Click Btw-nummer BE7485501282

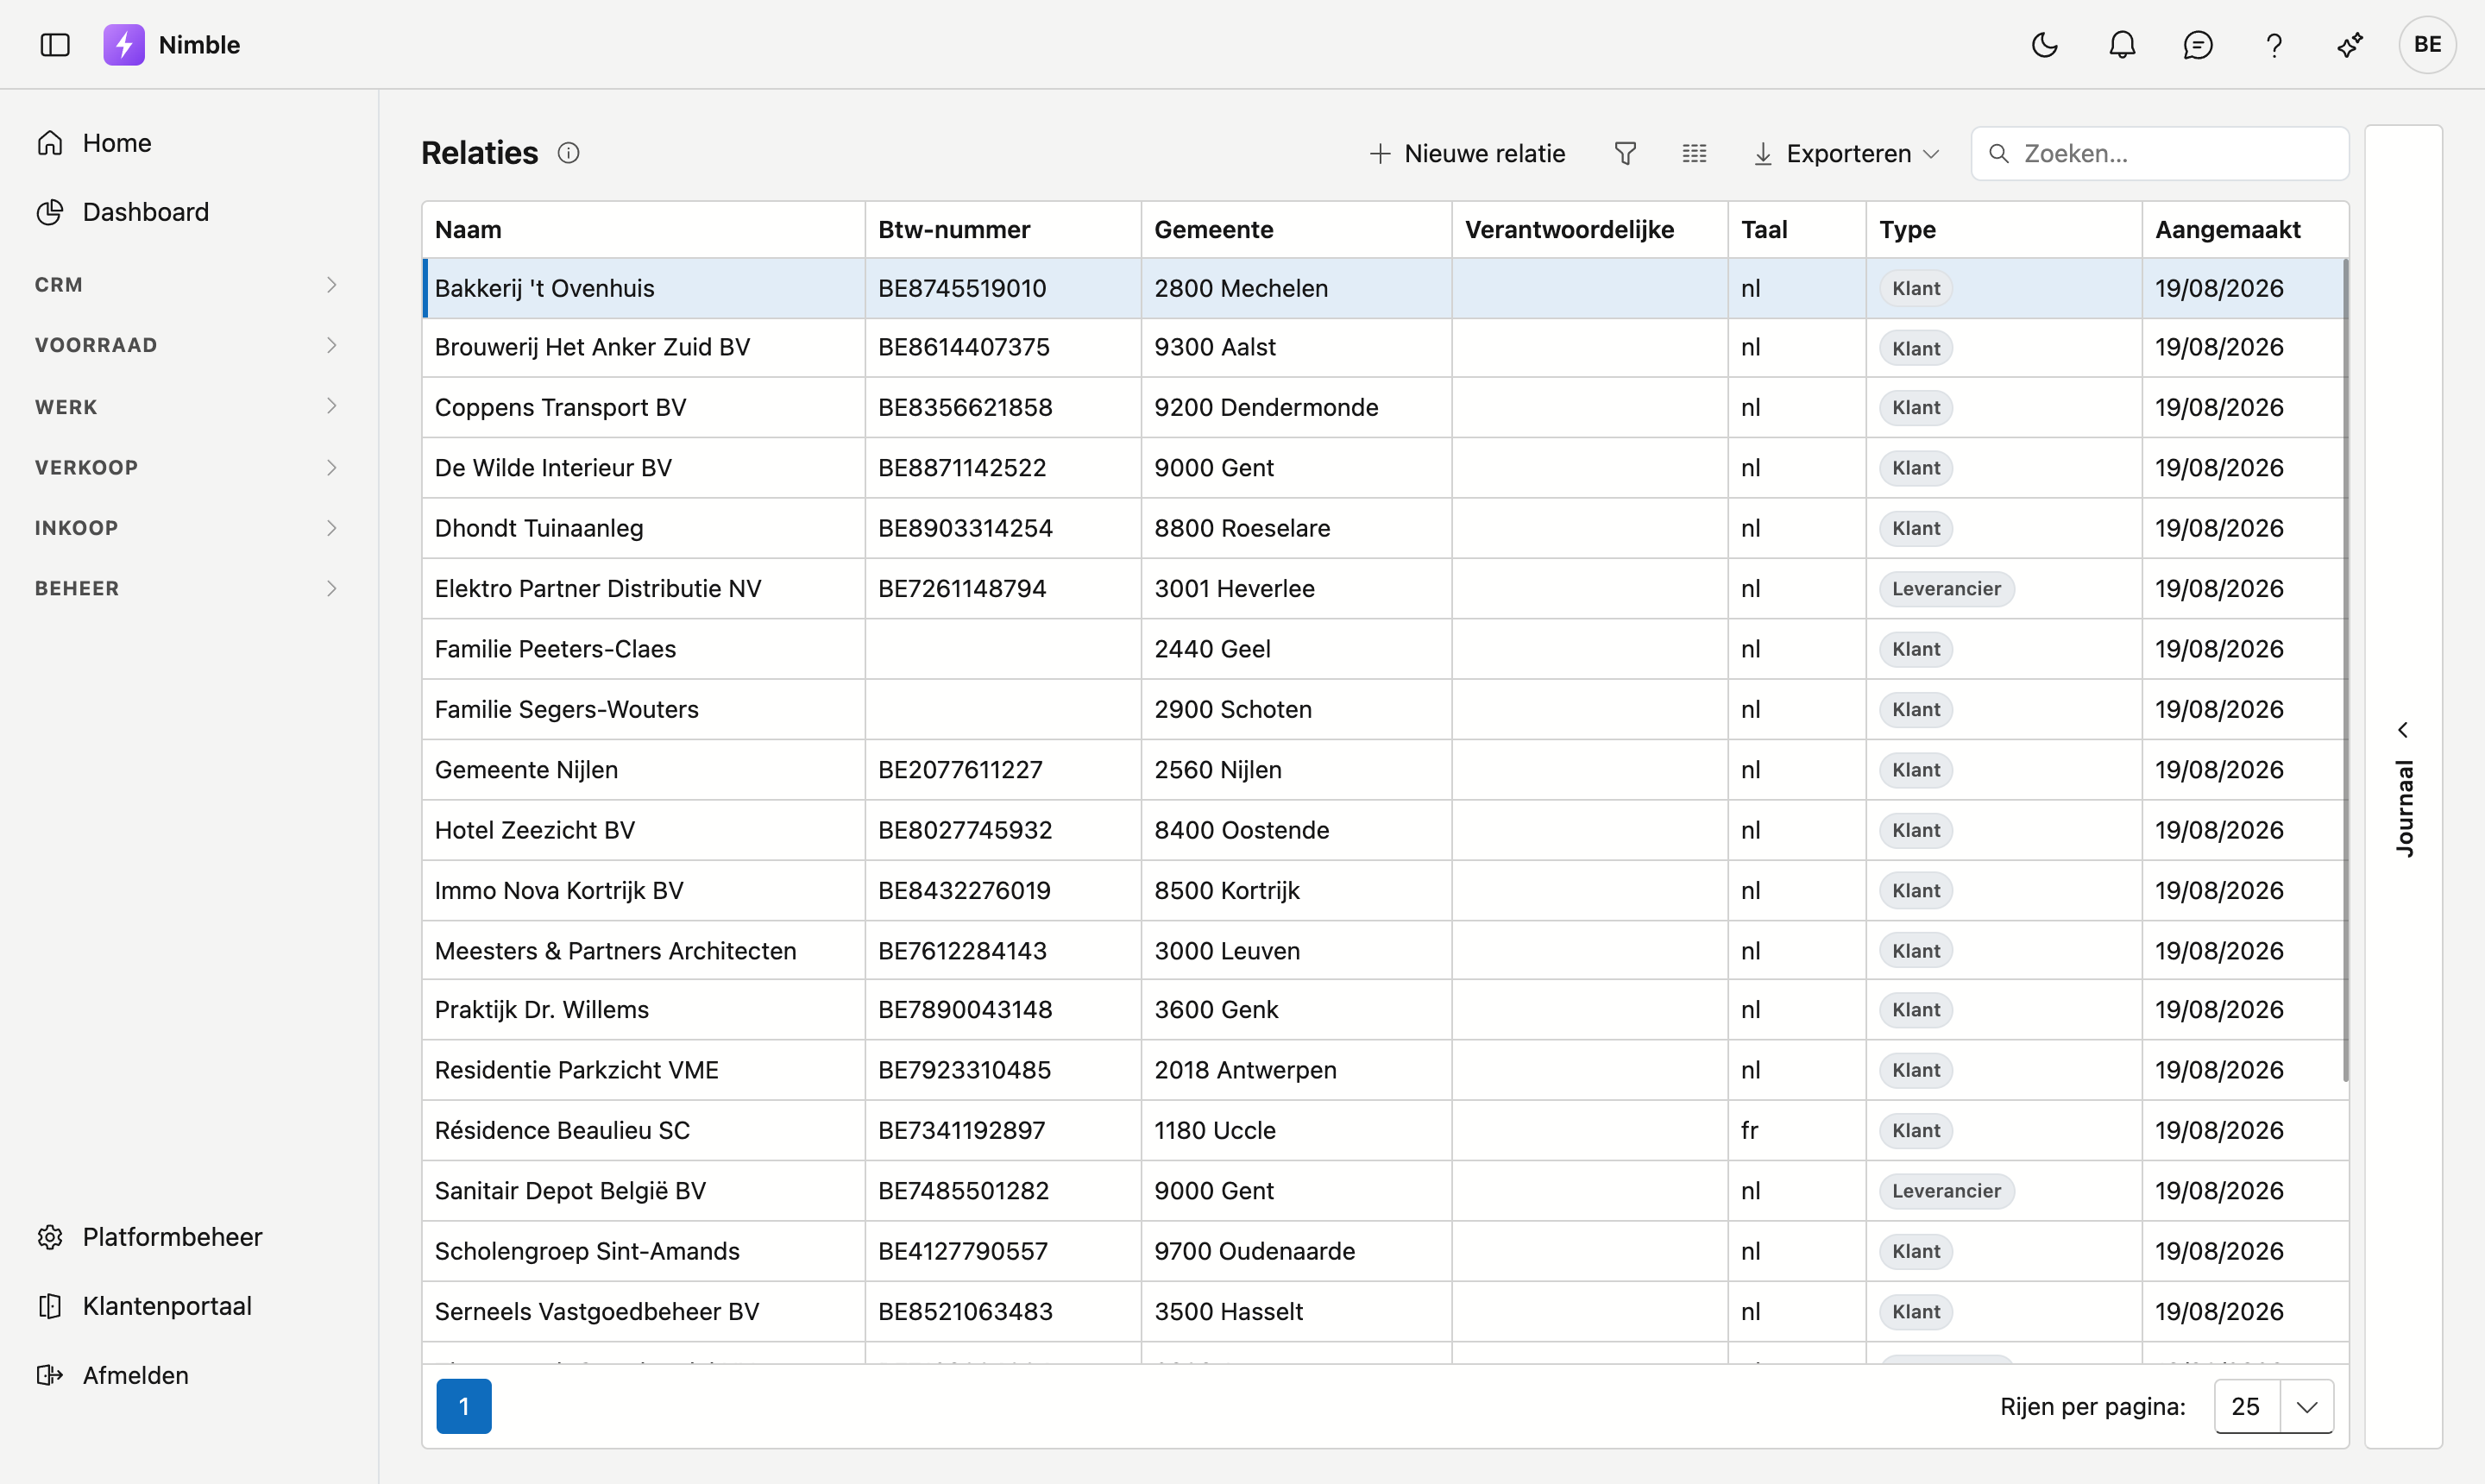[963, 1191]
